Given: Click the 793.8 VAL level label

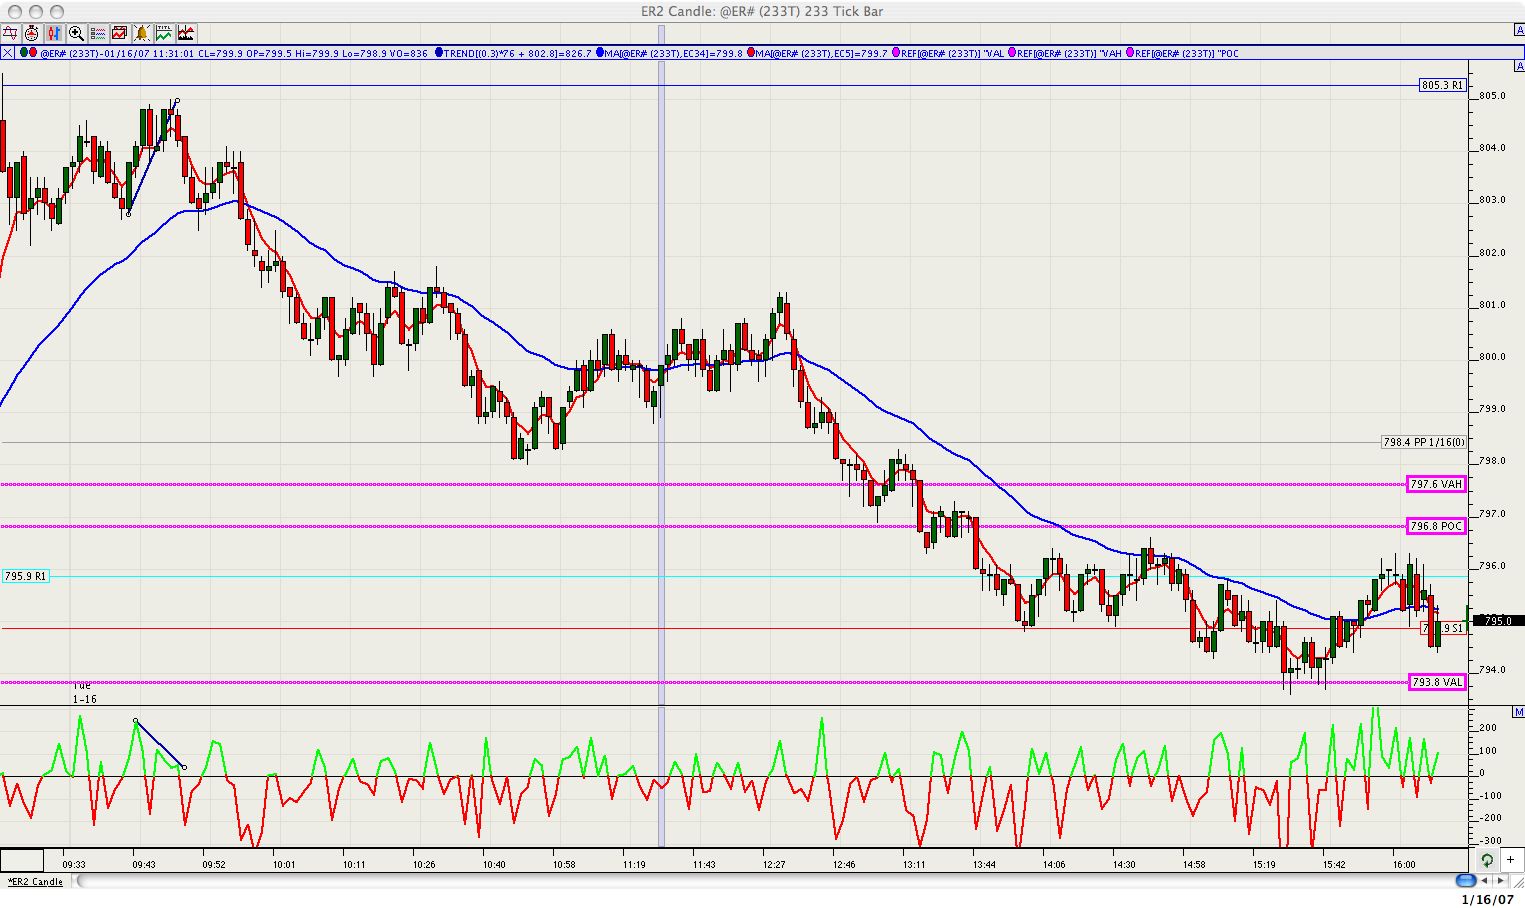Looking at the screenshot, I should coord(1437,682).
